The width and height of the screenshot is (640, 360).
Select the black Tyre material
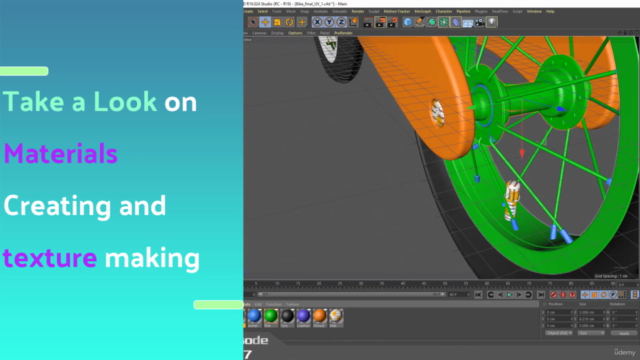pyautogui.click(x=287, y=318)
